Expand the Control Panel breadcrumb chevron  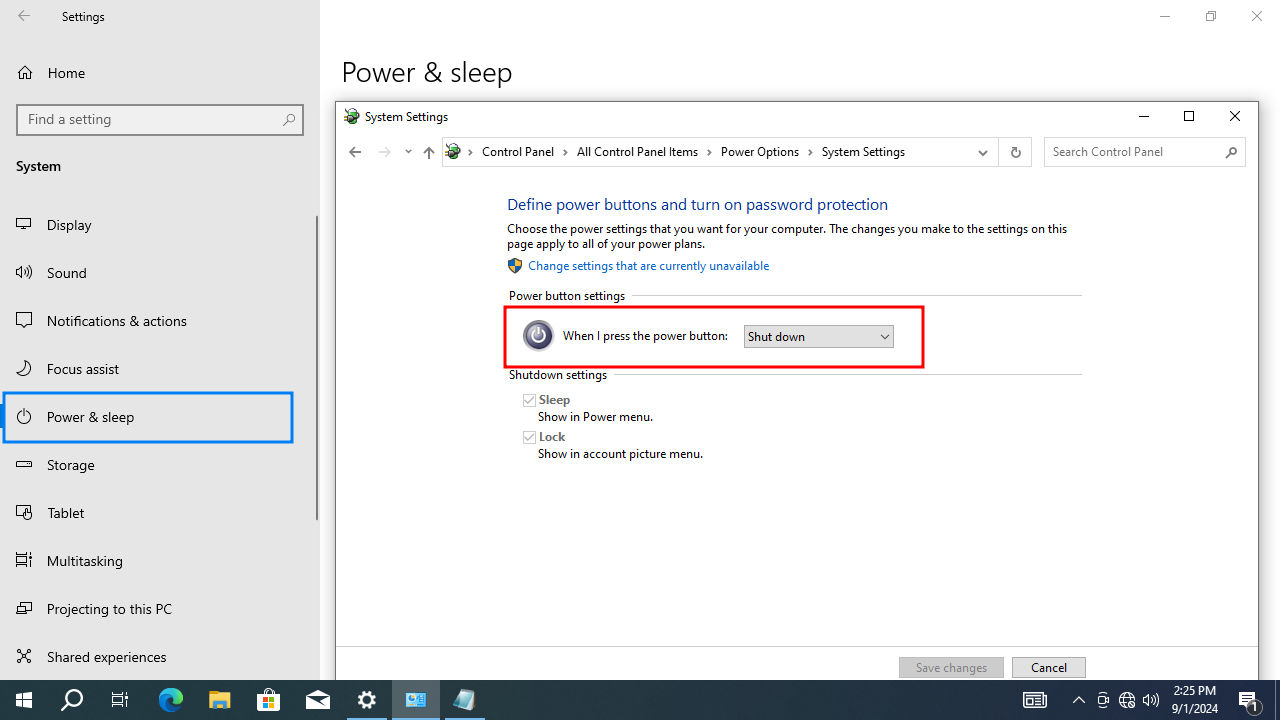click(566, 152)
